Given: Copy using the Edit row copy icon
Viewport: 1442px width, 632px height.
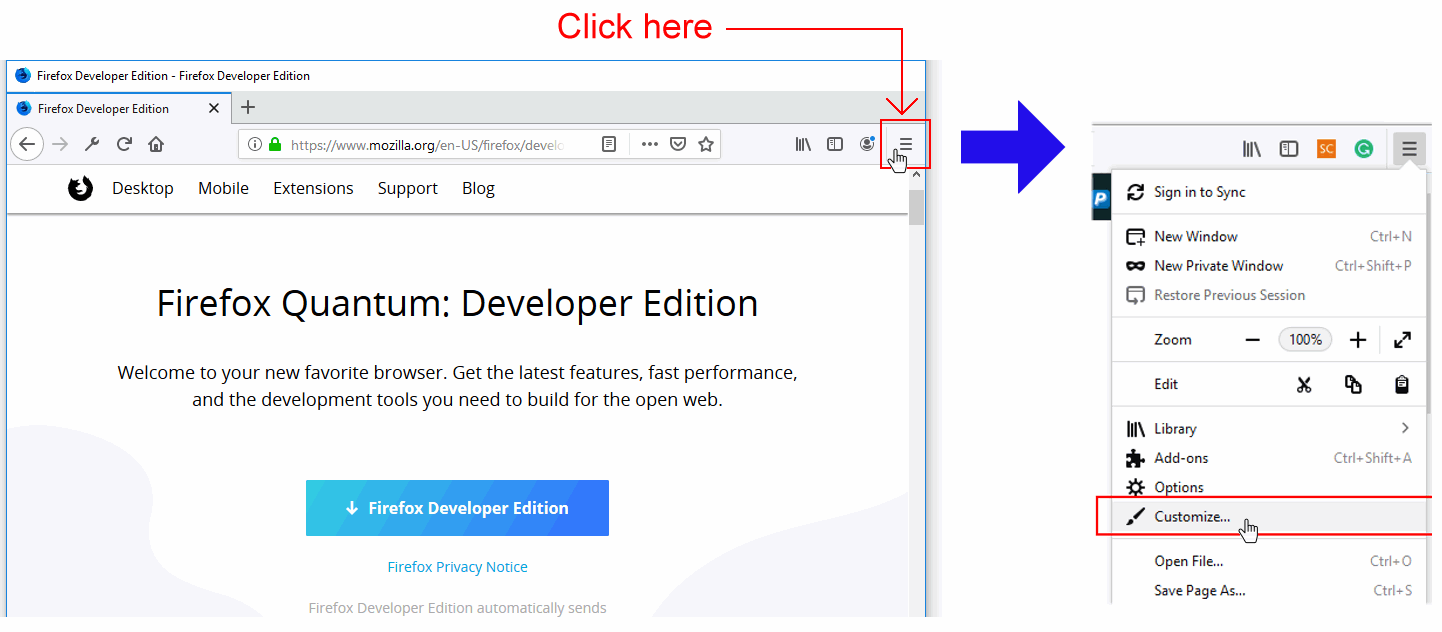Looking at the screenshot, I should [1353, 384].
